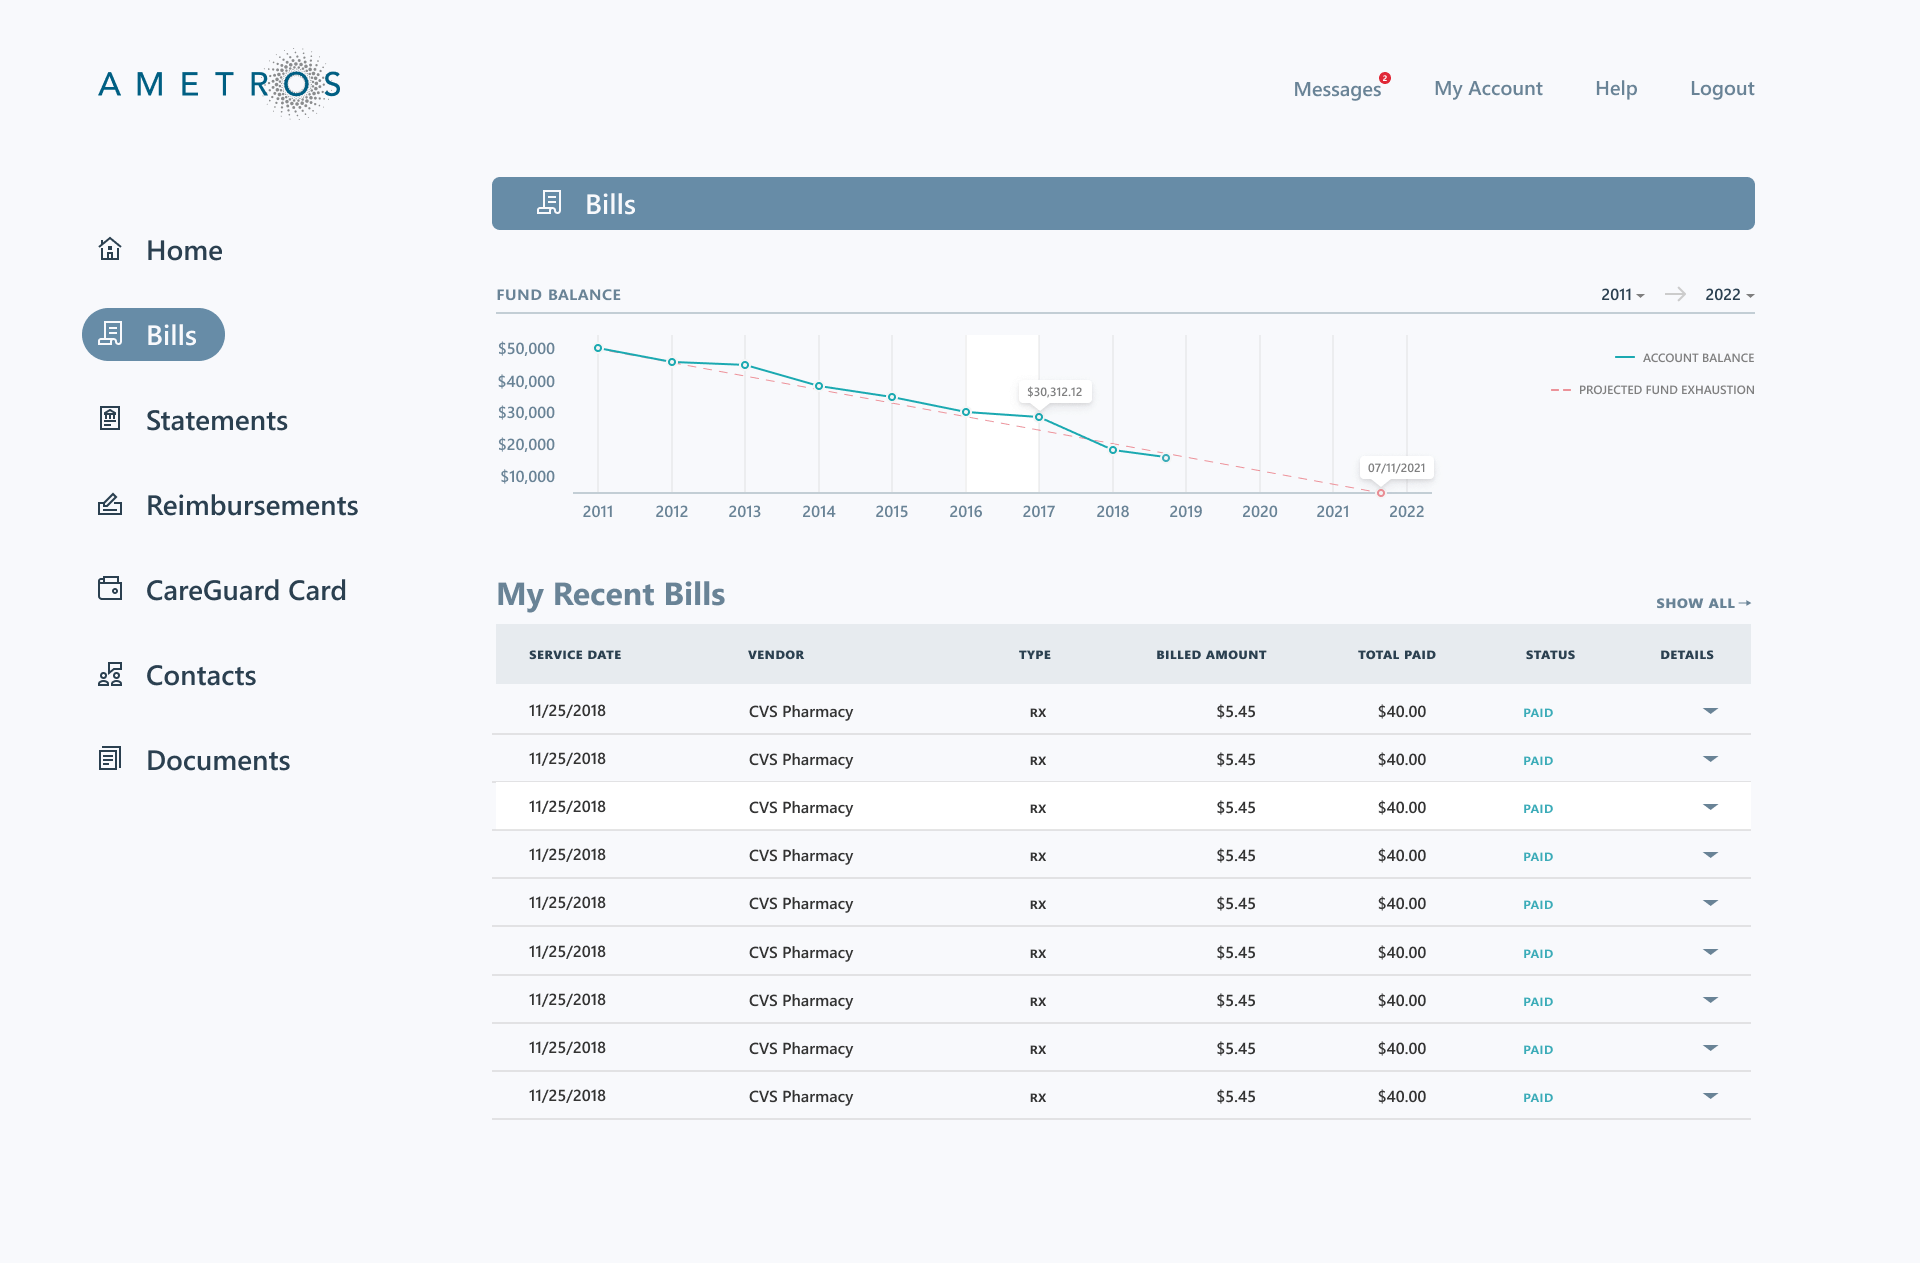Click the Statements icon in sidebar
Screen dimensions: 1920x1263
(110, 419)
